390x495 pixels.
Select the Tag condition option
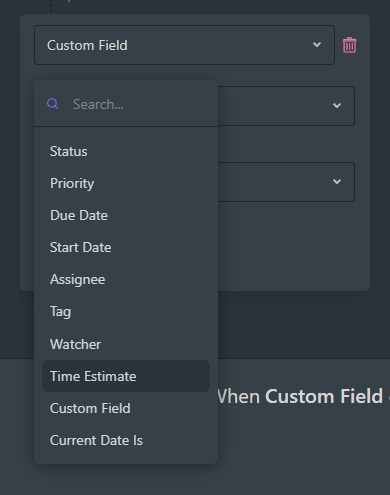point(126,312)
